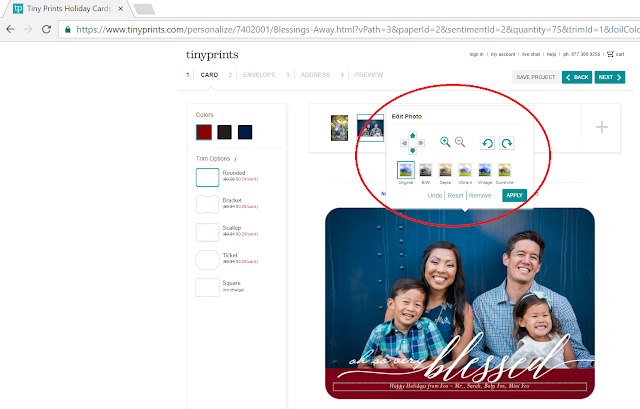Open the Trim Options info icon

(236, 159)
